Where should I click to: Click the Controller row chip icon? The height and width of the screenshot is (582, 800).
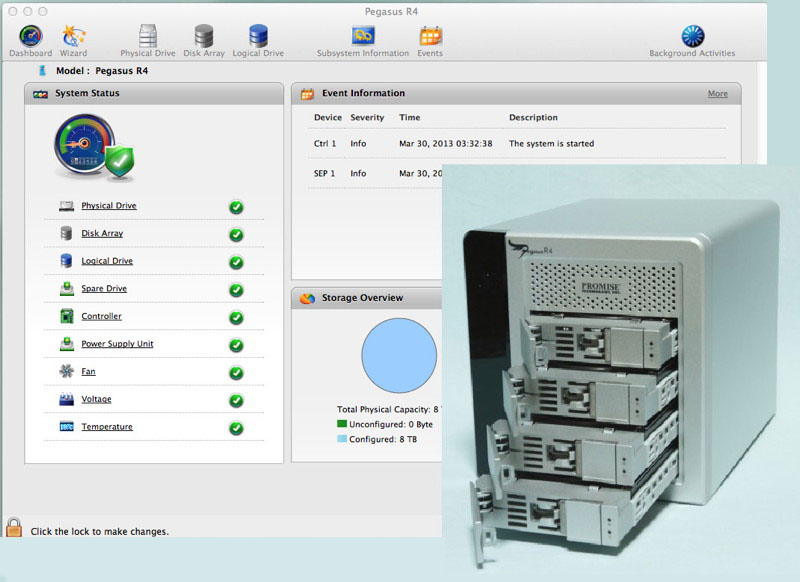tap(66, 316)
